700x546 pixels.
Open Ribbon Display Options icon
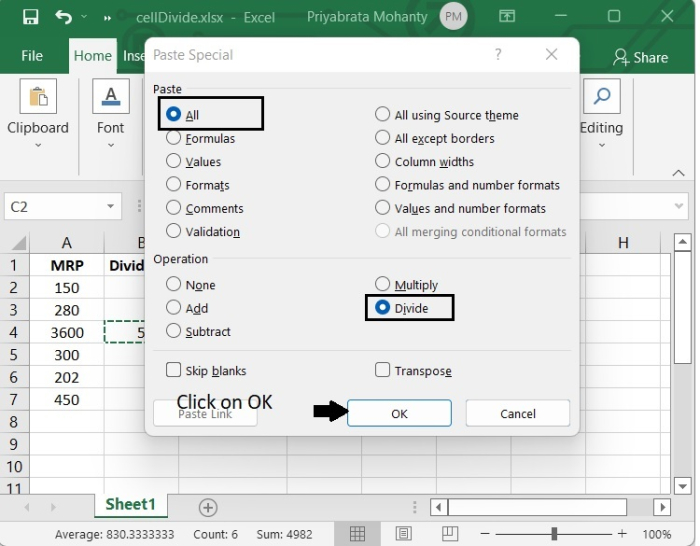pyautogui.click(x=507, y=17)
